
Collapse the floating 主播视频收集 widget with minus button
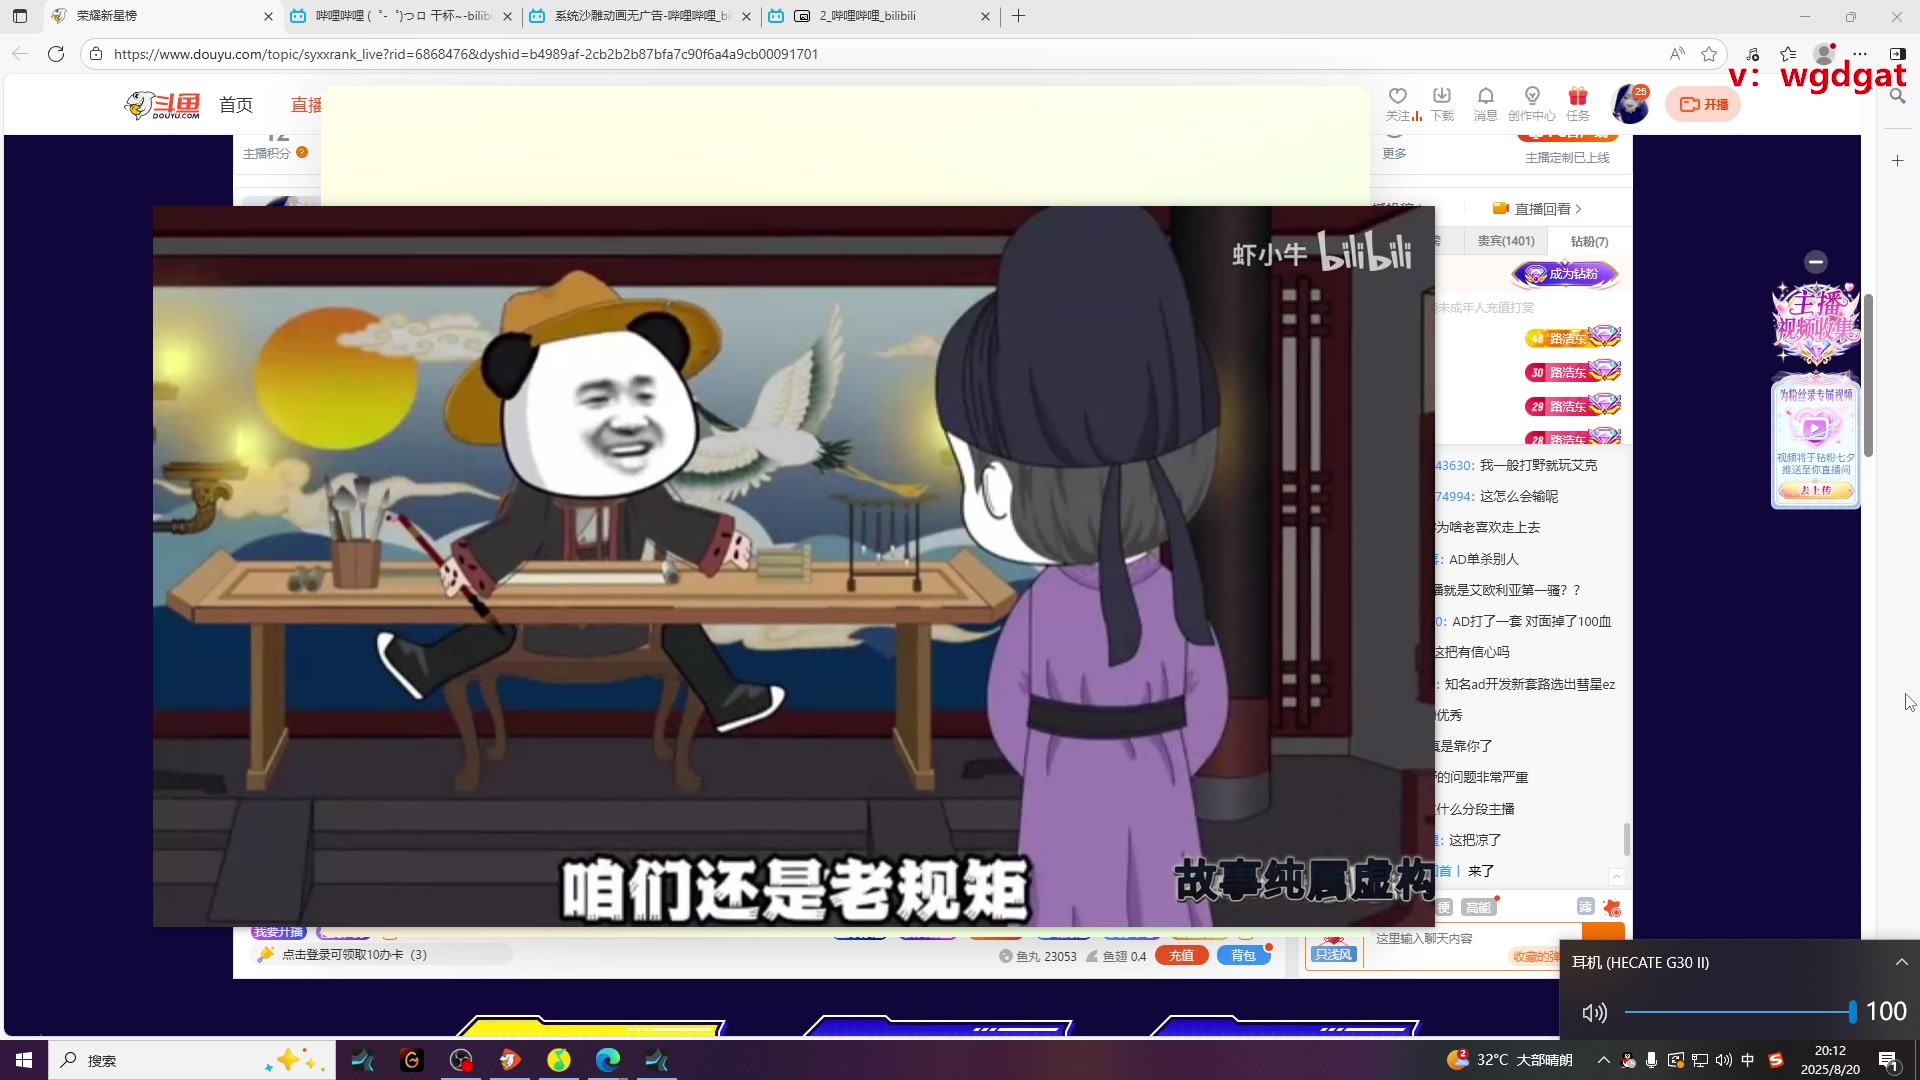click(x=1816, y=262)
